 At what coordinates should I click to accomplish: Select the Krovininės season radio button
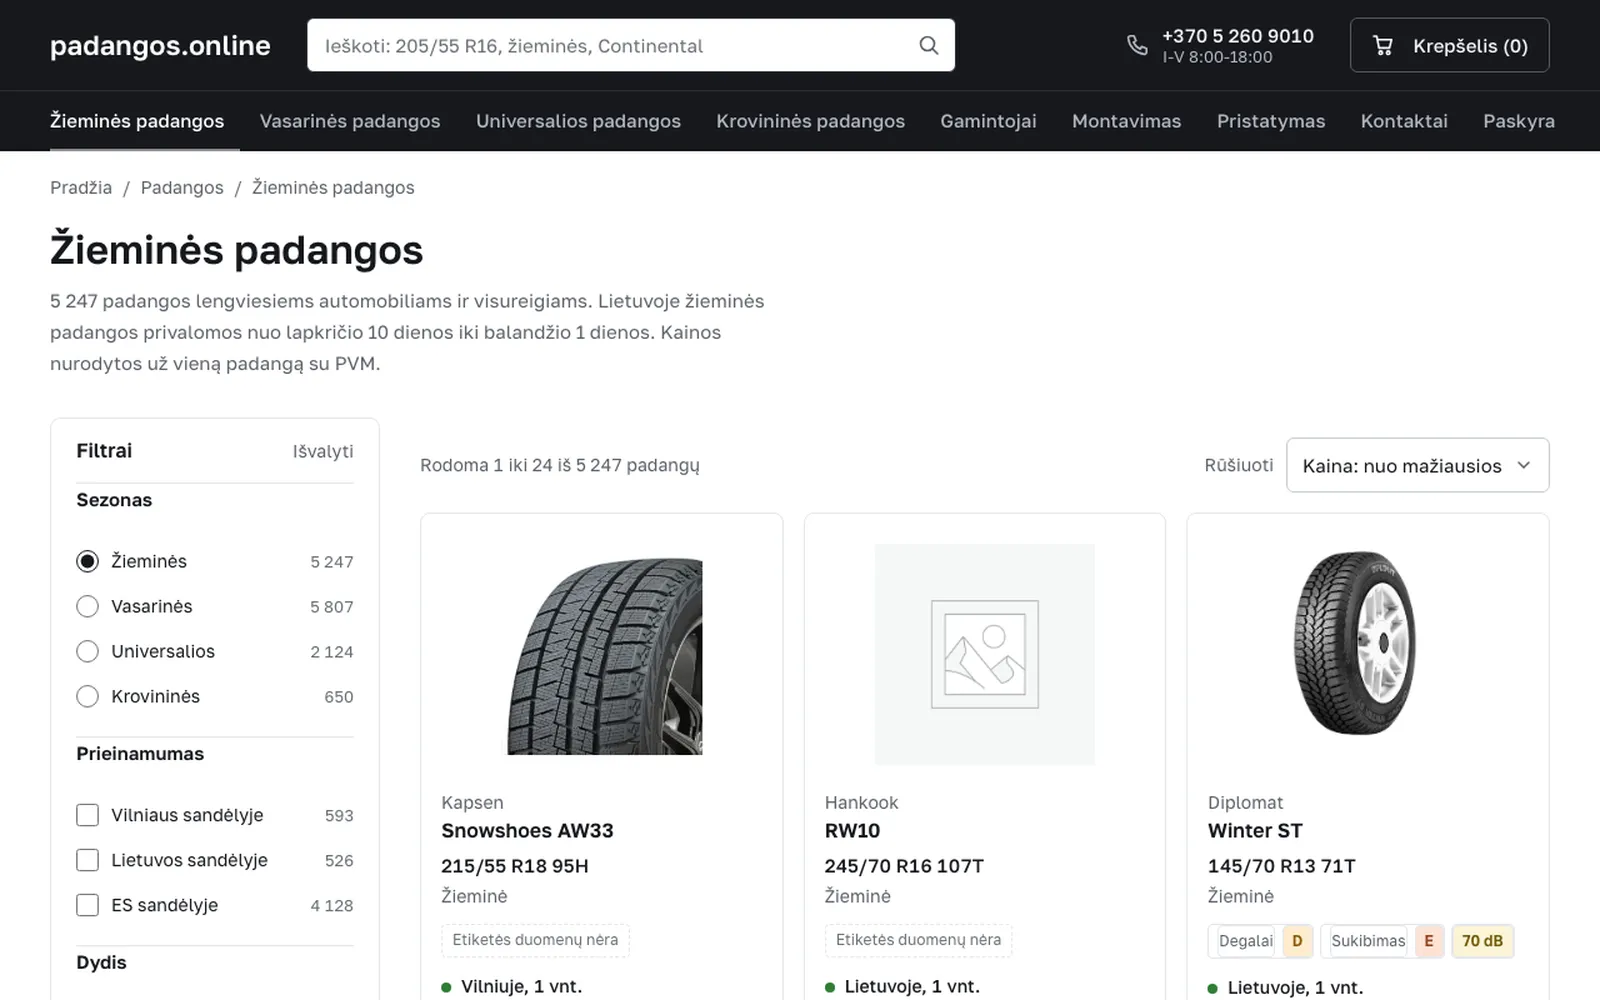point(88,696)
